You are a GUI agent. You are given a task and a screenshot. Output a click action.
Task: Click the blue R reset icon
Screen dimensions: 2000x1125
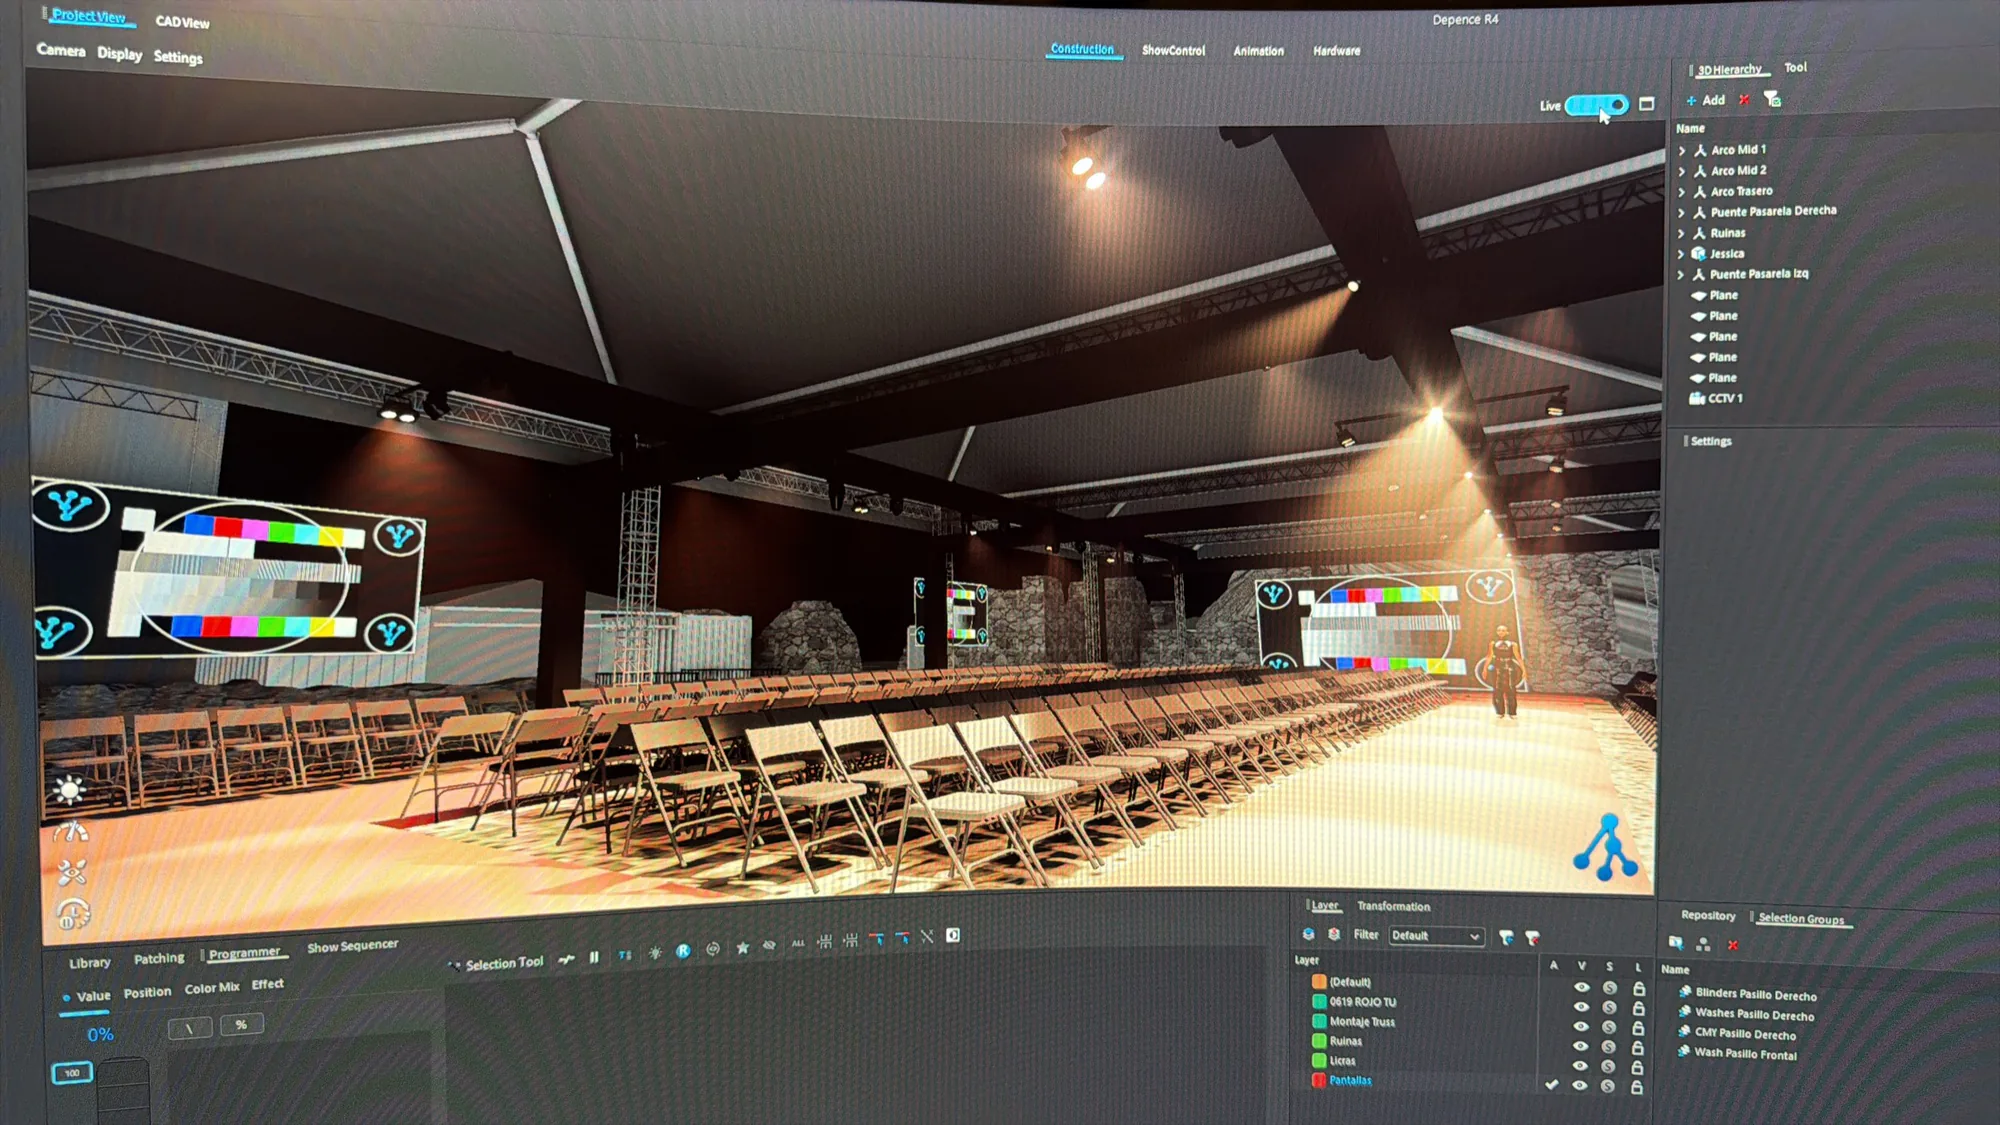[x=683, y=951]
